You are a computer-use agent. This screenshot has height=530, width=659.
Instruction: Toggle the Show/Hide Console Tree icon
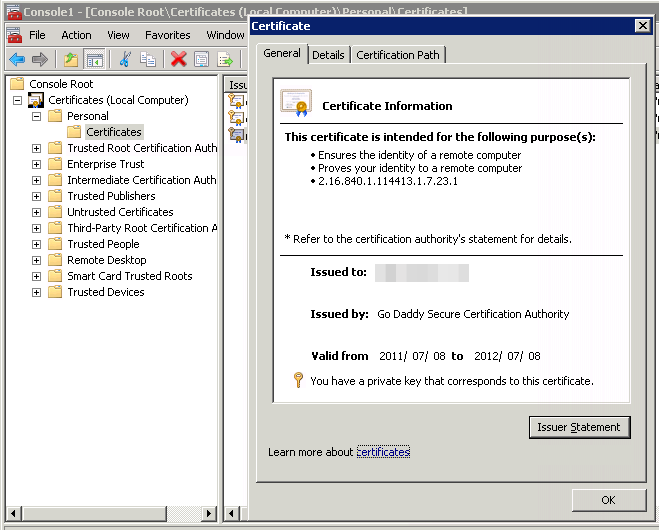pyautogui.click(x=94, y=59)
